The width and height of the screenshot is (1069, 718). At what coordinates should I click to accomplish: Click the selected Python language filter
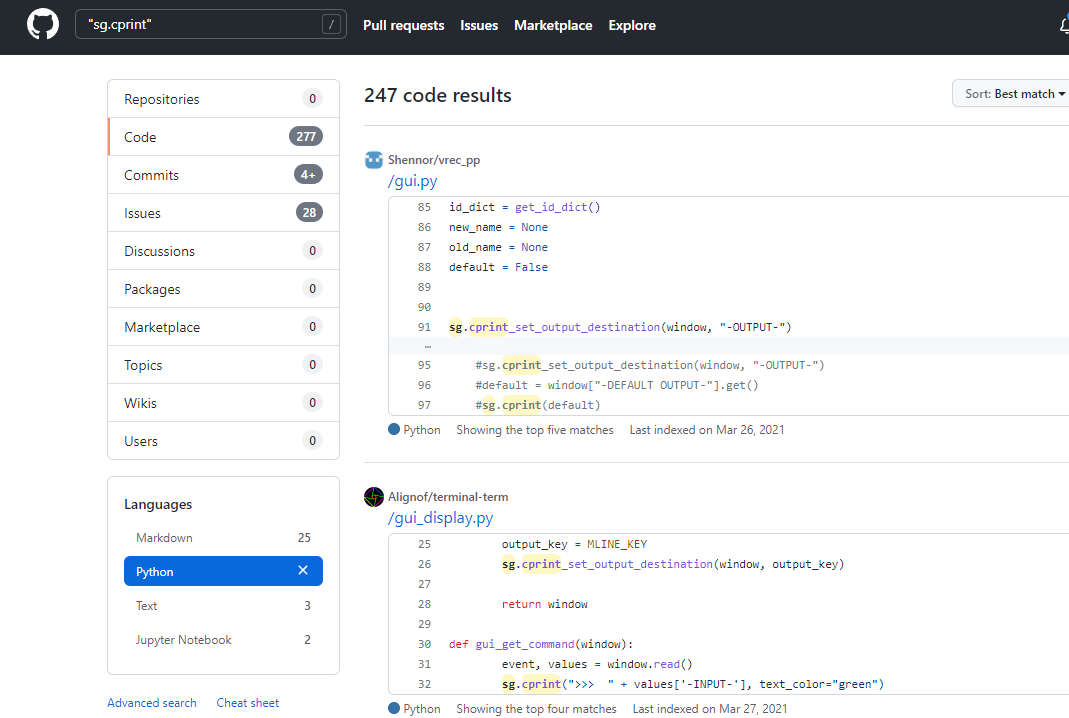pyautogui.click(x=224, y=571)
